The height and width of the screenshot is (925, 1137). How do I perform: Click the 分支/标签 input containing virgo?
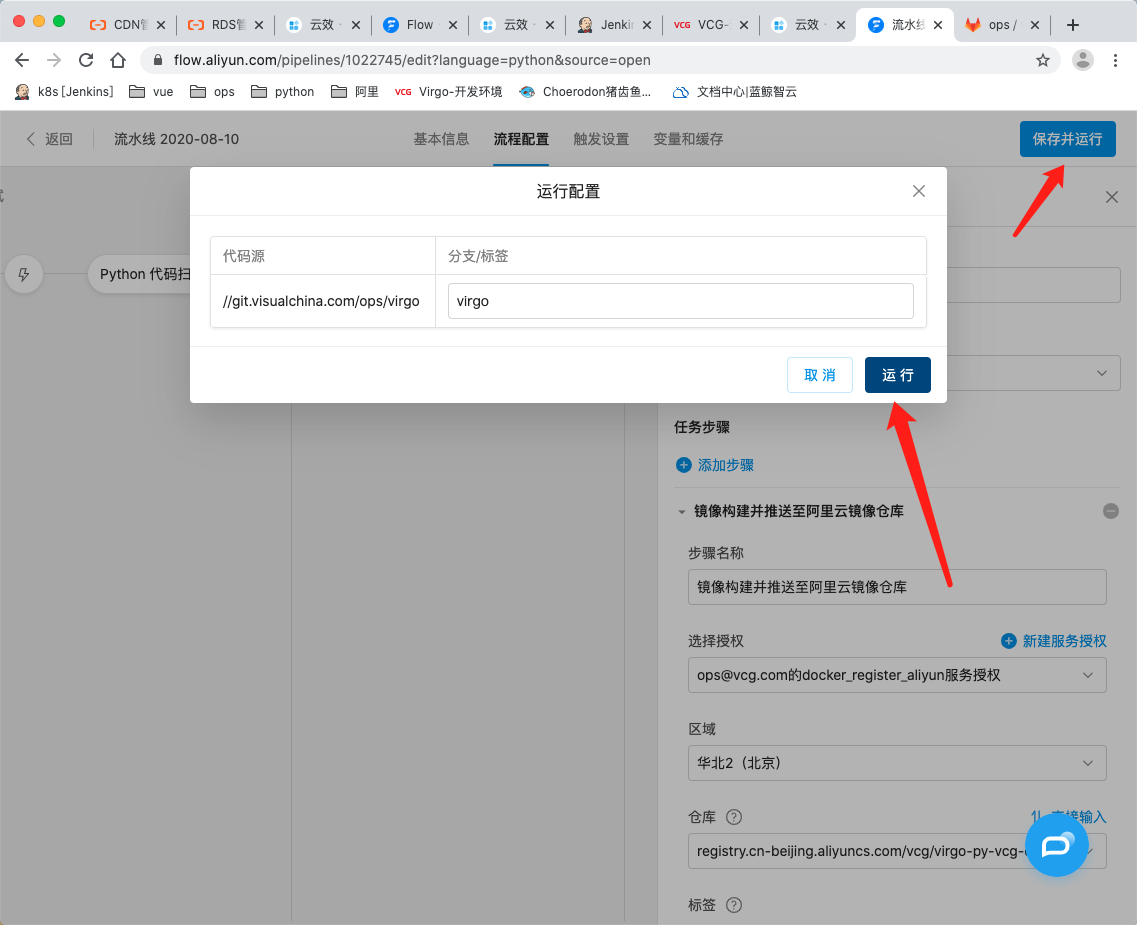tap(680, 301)
